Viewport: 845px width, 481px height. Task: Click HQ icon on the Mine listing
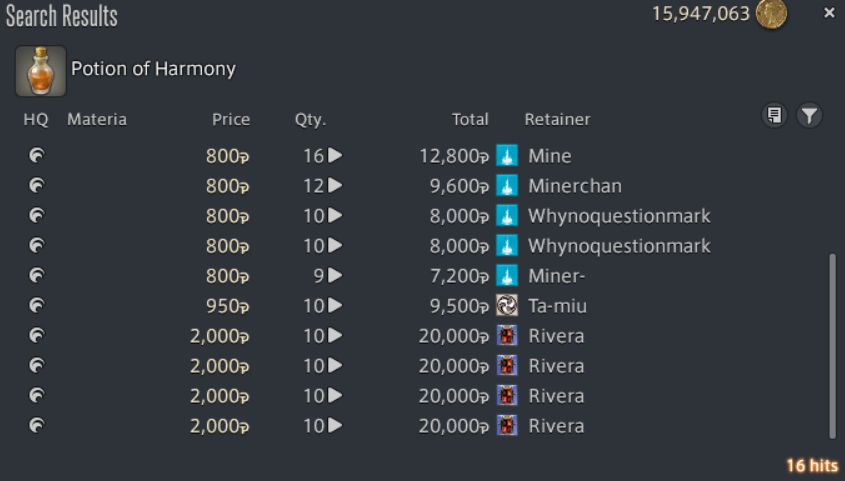[x=37, y=156]
